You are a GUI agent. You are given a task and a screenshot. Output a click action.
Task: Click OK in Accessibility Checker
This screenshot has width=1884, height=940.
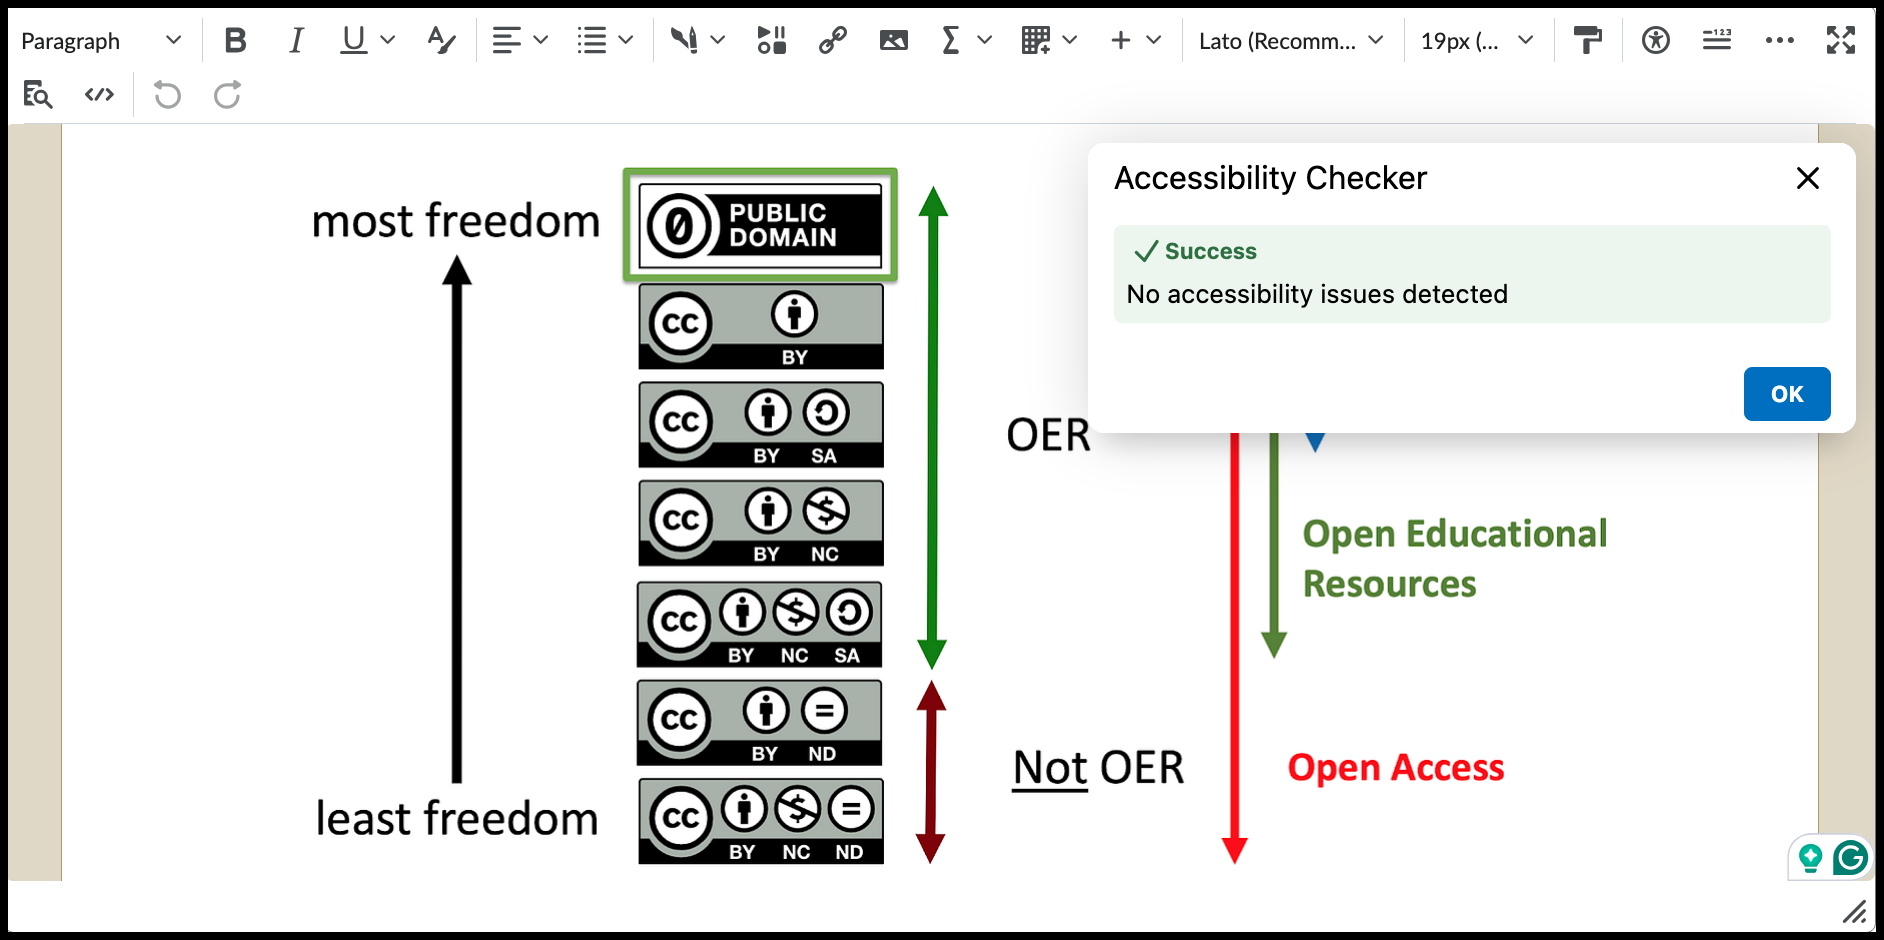pos(1787,394)
